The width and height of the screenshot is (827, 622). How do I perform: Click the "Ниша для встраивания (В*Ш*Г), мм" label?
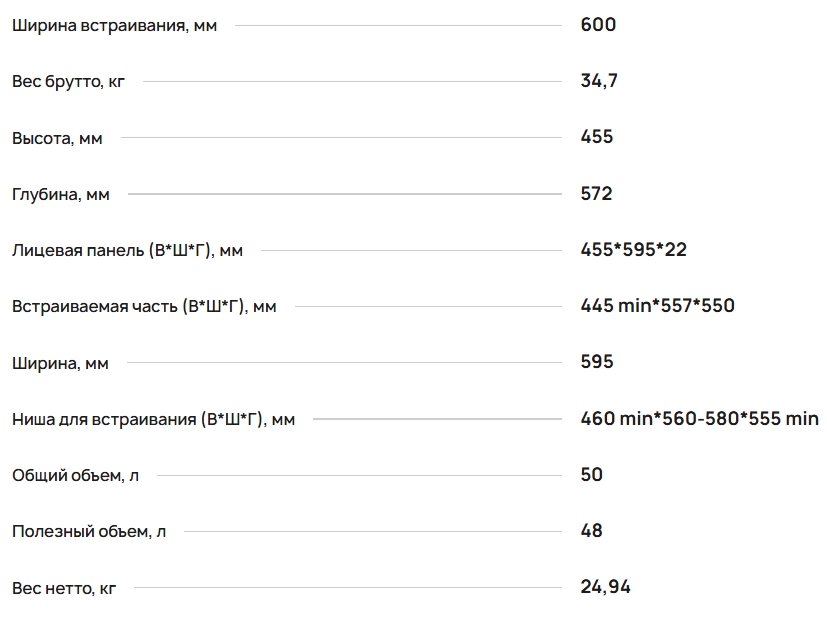[153, 420]
